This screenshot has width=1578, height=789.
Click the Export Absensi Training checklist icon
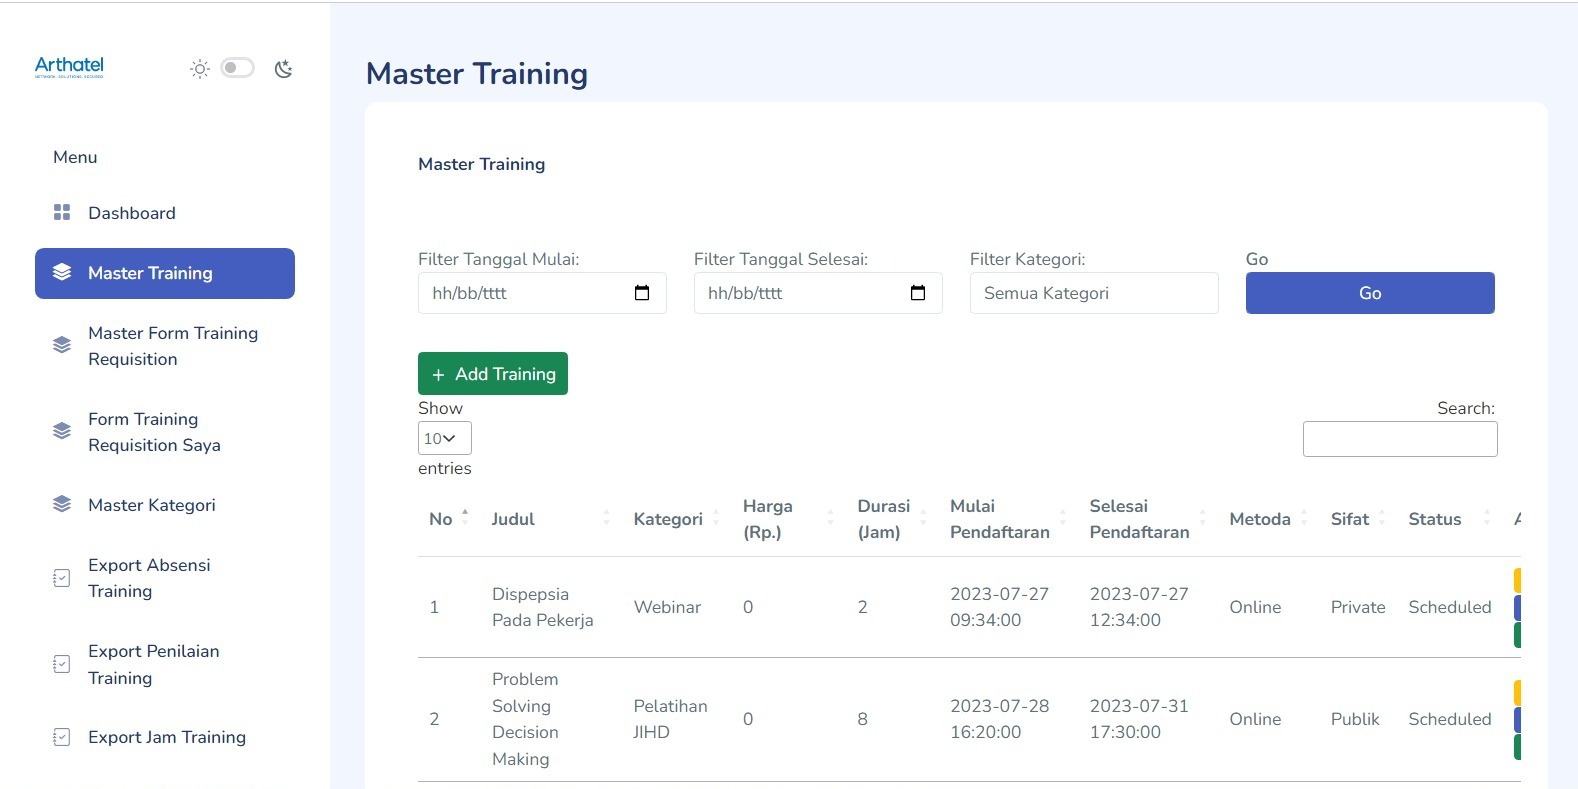(x=62, y=578)
